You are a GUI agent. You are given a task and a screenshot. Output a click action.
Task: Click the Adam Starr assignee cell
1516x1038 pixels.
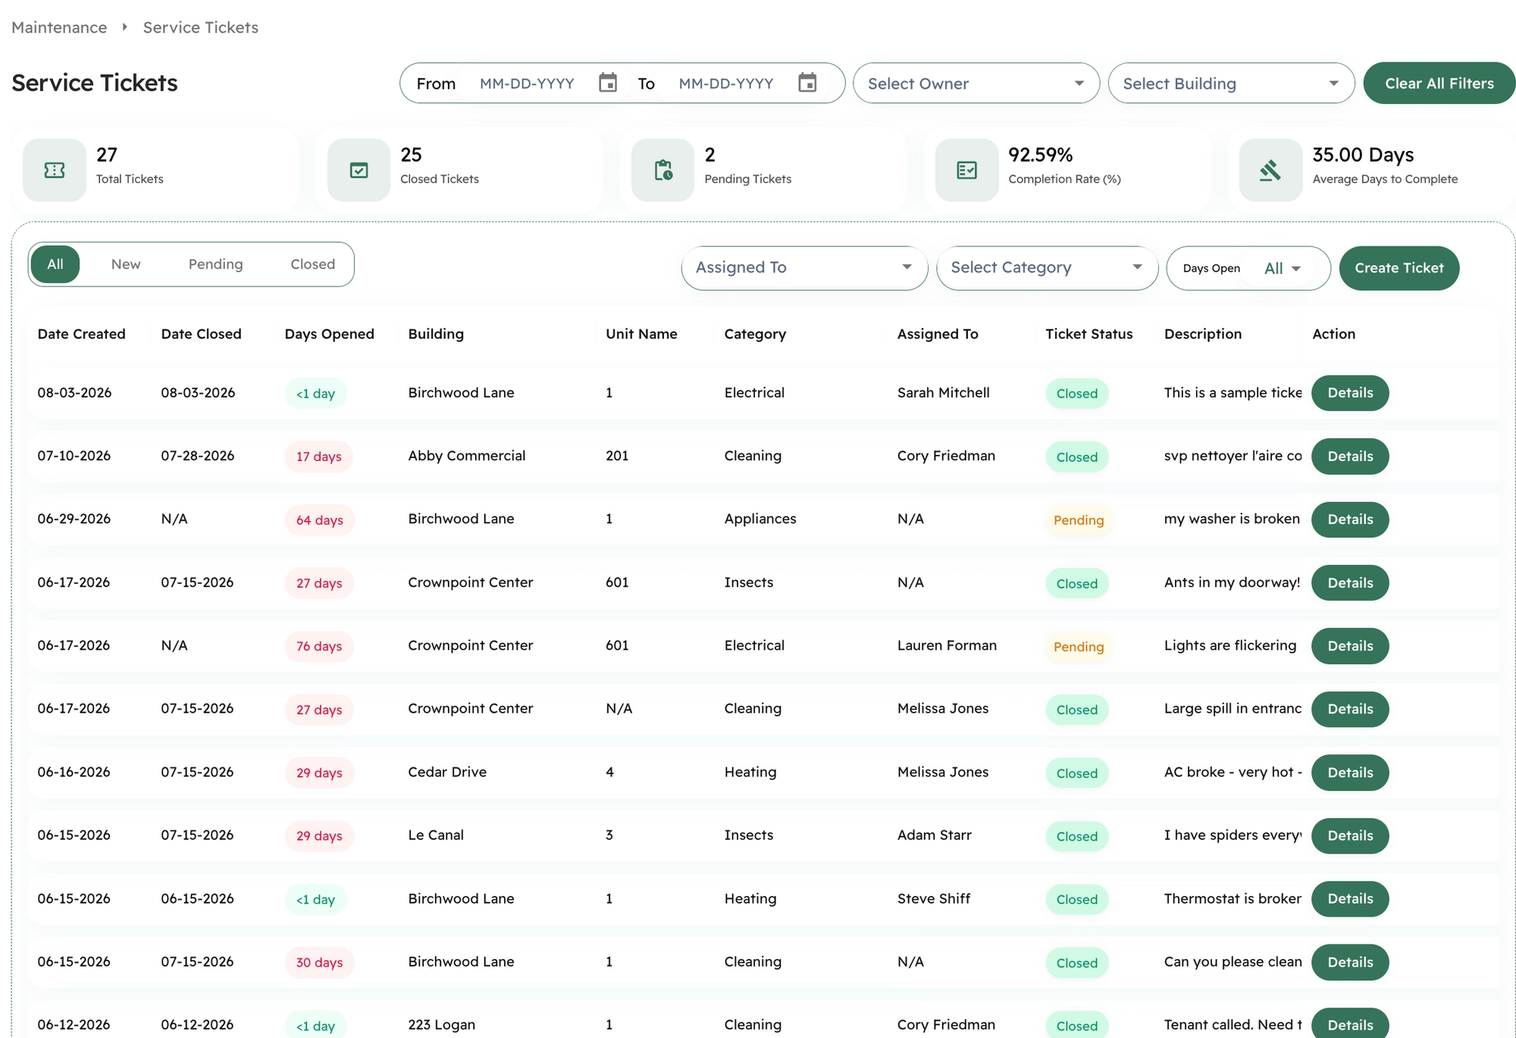[x=934, y=835]
